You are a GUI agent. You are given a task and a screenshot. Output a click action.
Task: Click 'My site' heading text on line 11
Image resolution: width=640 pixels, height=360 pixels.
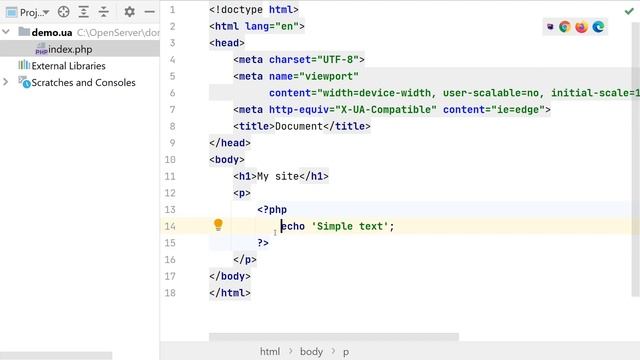pyautogui.click(x=278, y=176)
